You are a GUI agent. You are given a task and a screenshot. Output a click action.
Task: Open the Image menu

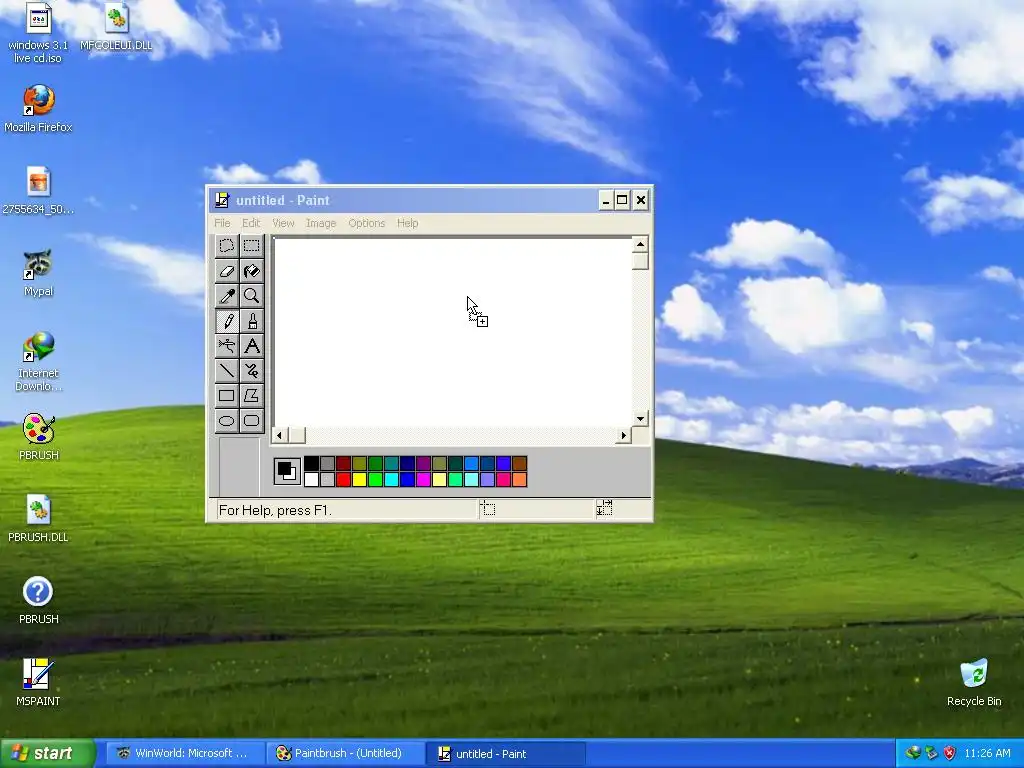coord(321,223)
